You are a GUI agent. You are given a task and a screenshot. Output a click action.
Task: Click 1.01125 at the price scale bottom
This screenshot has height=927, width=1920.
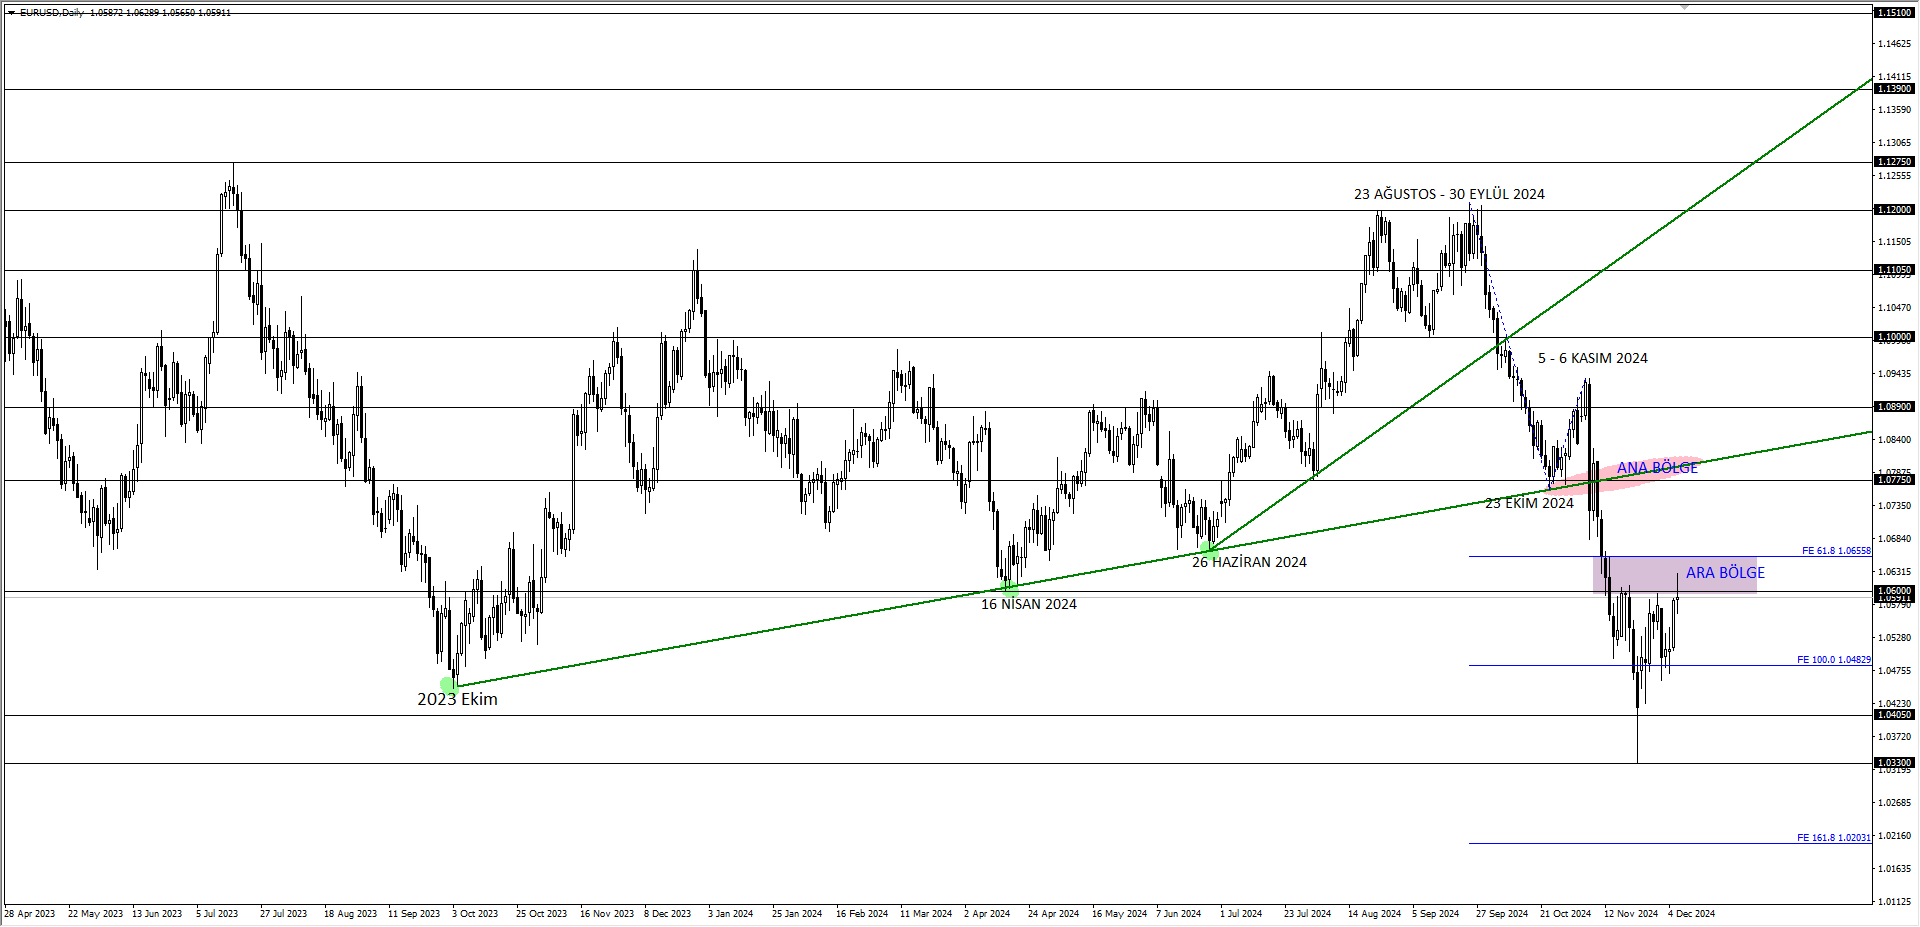tap(1895, 902)
